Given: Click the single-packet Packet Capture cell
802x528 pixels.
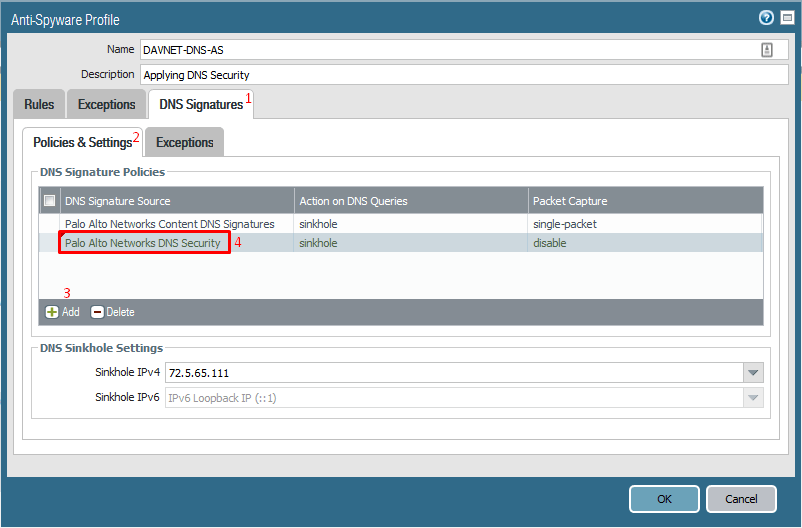Looking at the screenshot, I should (564, 224).
